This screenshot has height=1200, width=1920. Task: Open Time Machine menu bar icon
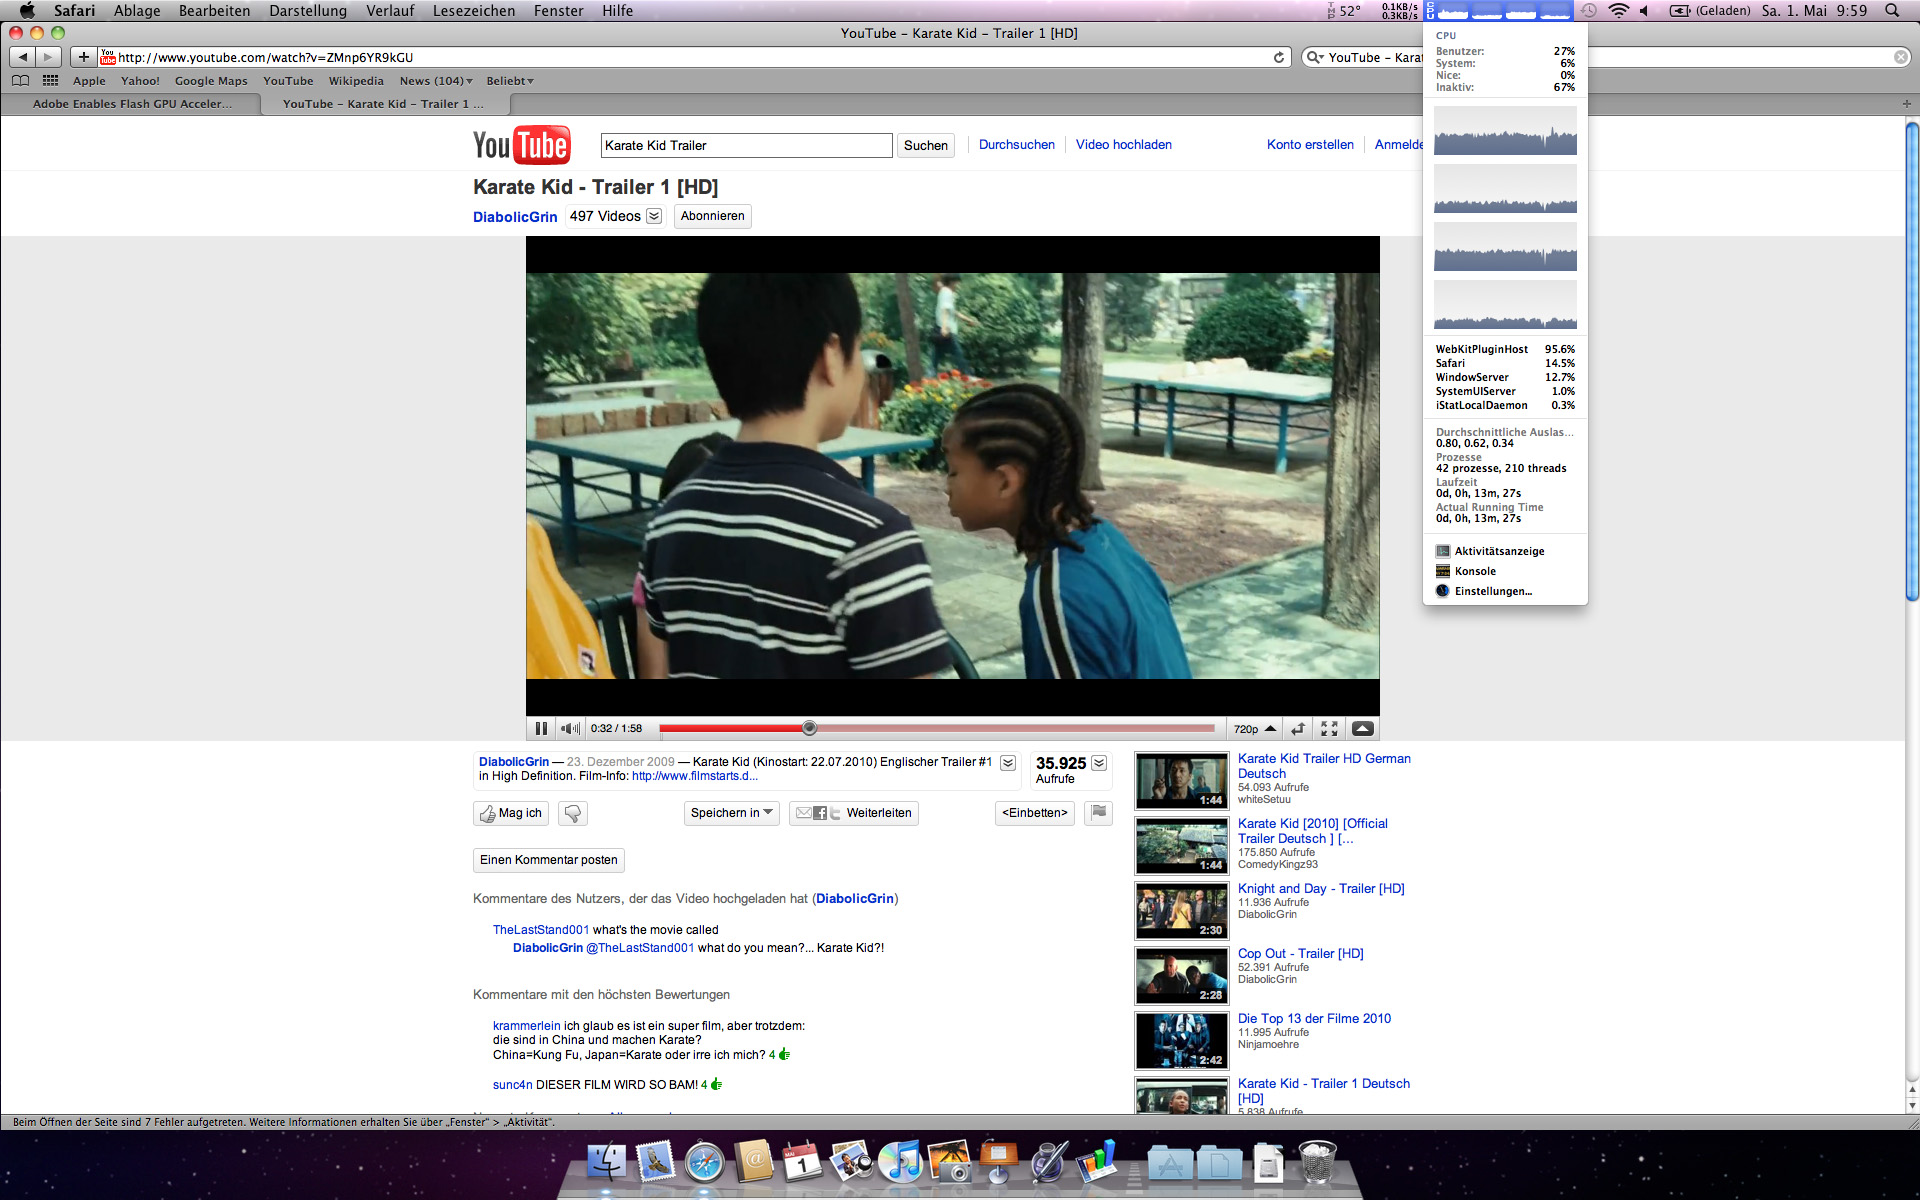point(1589,10)
